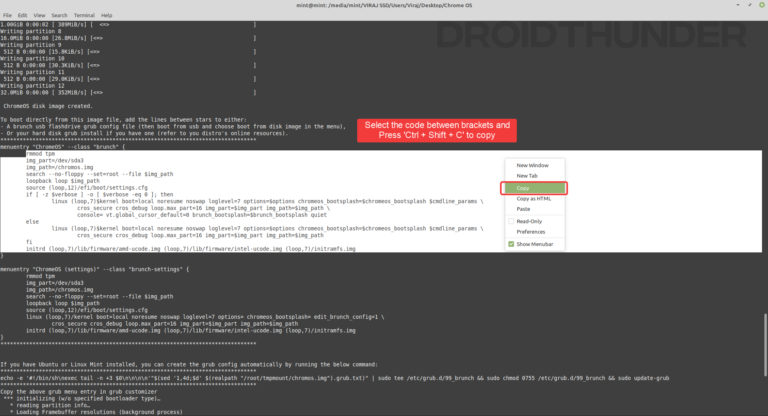Enable the Read-Only checkbox
The image size is (768, 416).
click(510, 221)
